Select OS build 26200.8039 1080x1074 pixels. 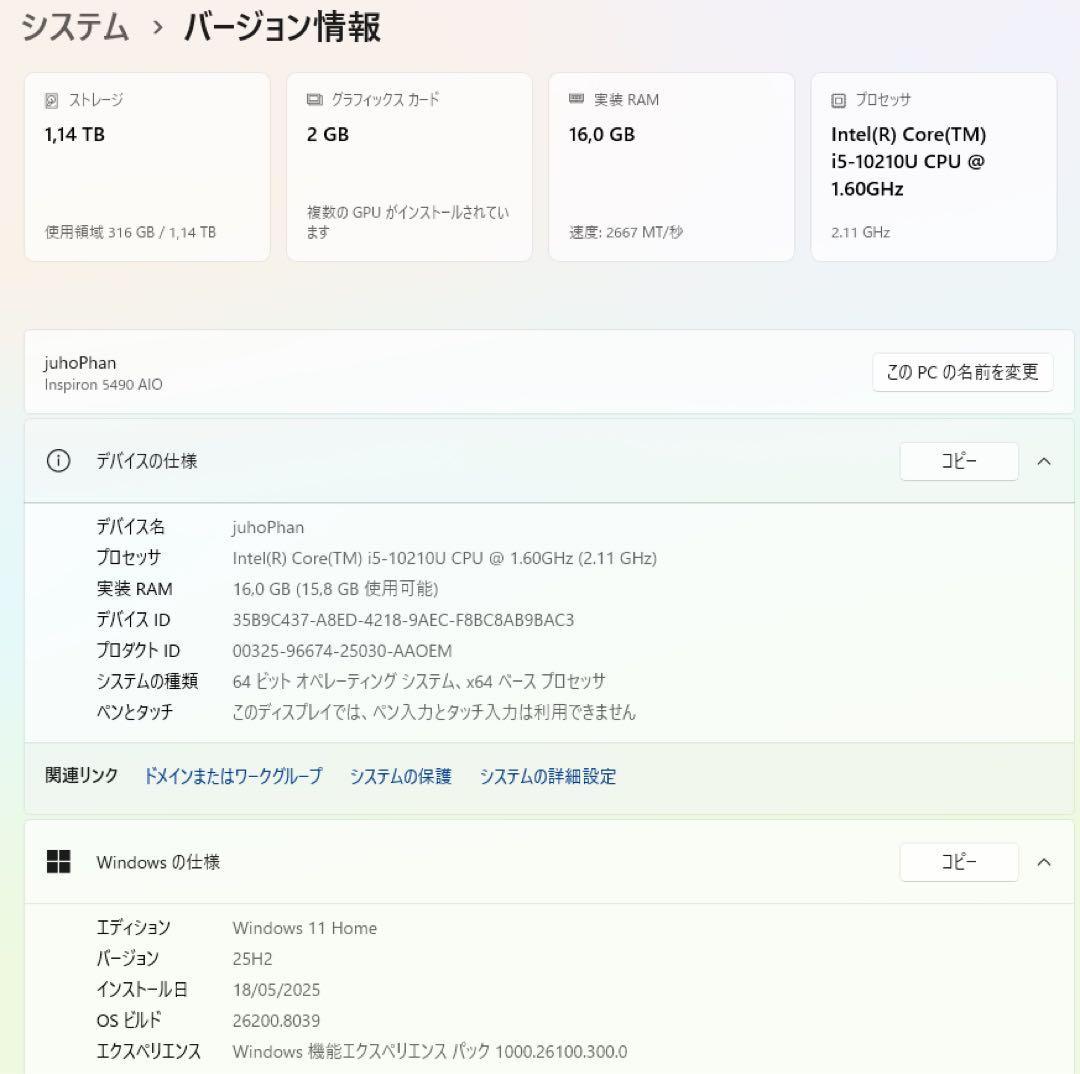(x=276, y=1021)
